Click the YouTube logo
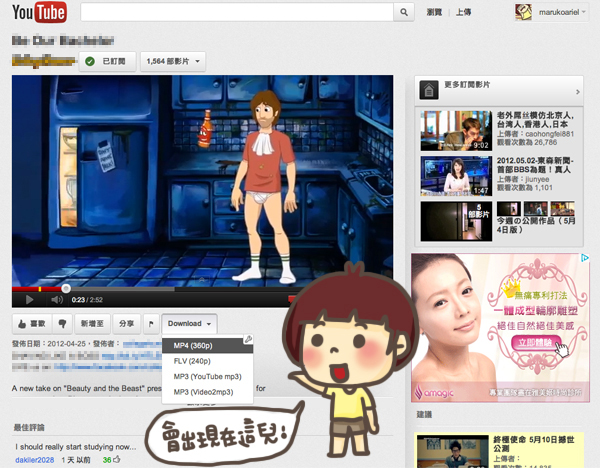The height and width of the screenshot is (468, 600). coord(39,12)
